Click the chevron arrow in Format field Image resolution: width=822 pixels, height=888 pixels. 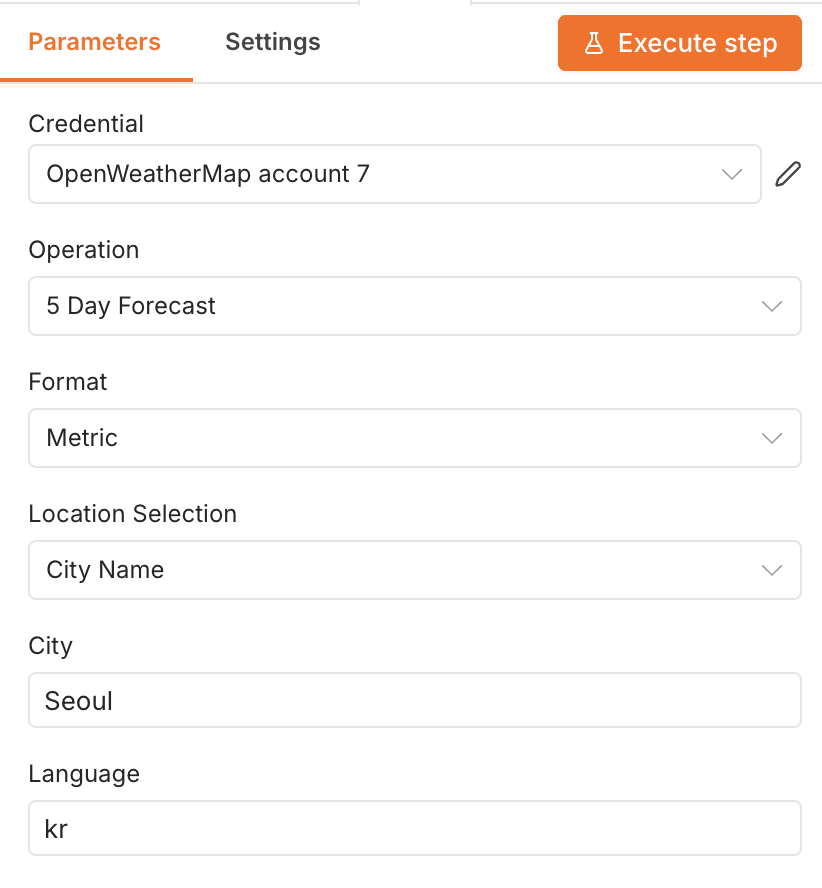point(772,438)
